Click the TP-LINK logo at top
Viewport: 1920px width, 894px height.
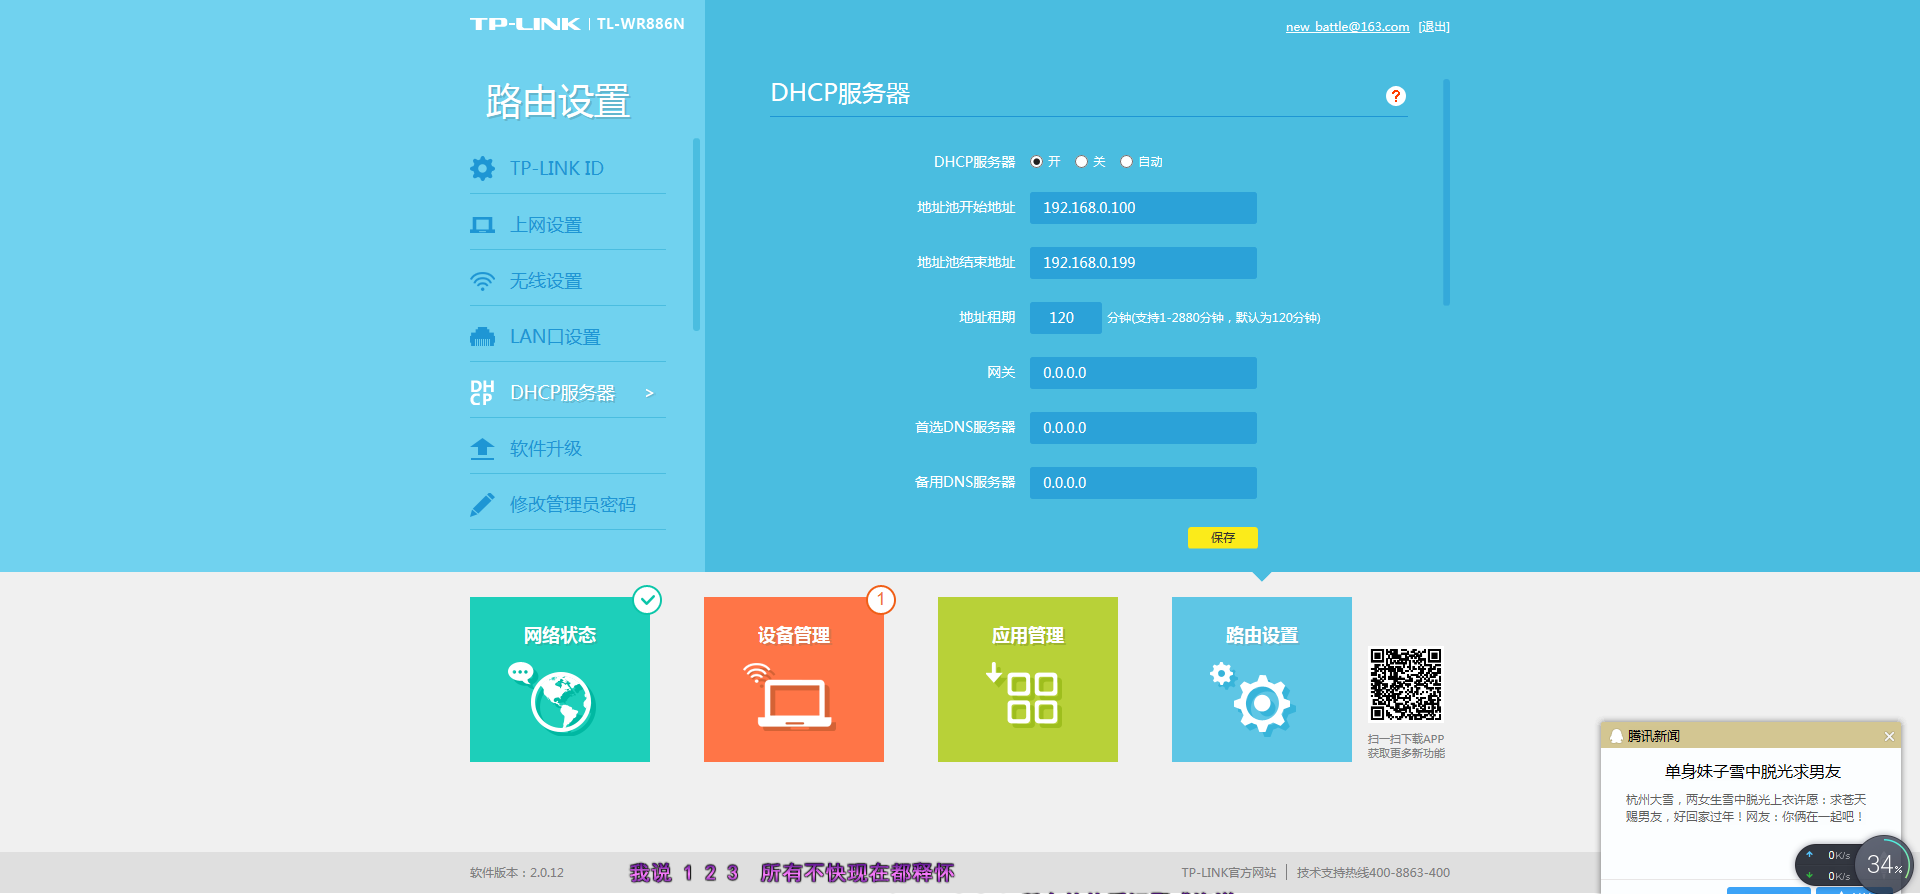525,24
